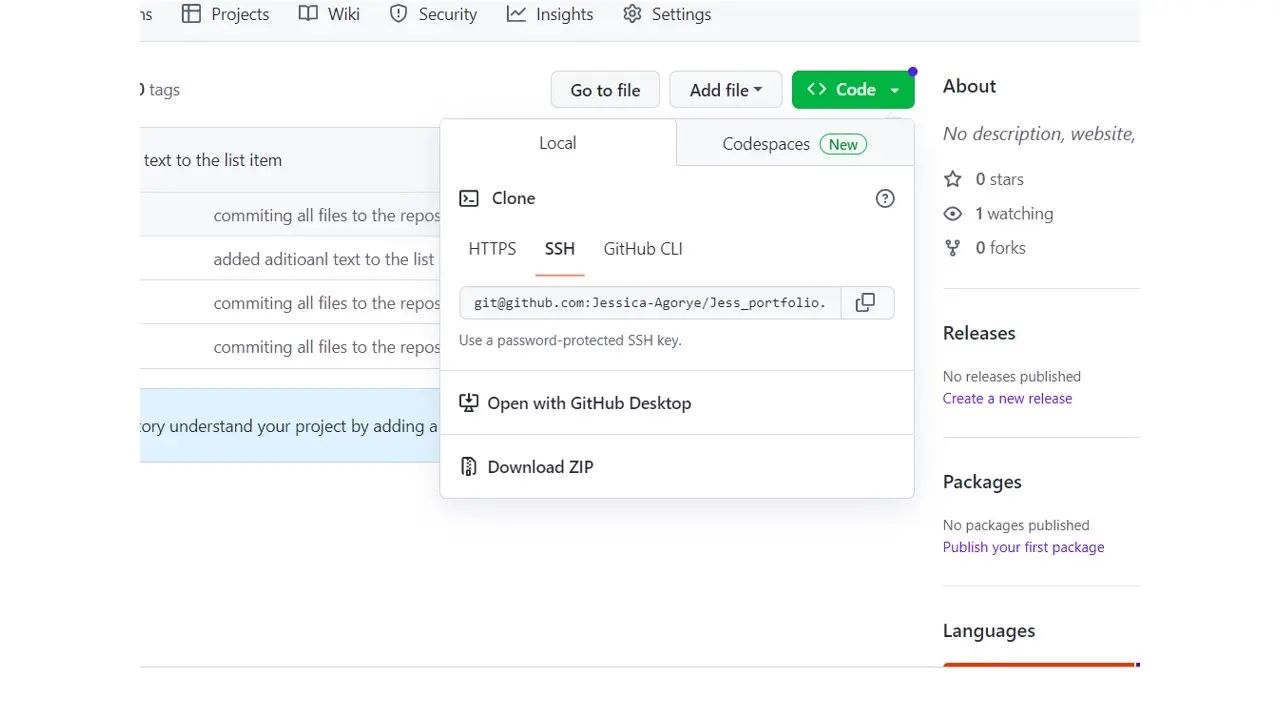This screenshot has height=720, width=1280.
Task: Click the languages color bar
Action: tap(1041, 665)
